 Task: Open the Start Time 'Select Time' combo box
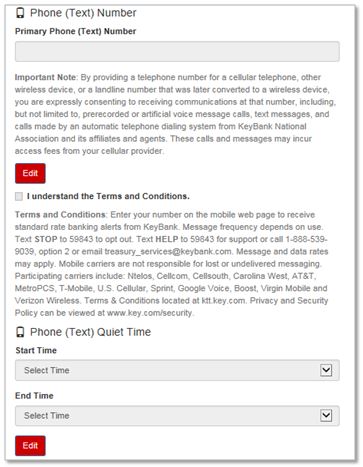pos(177,370)
